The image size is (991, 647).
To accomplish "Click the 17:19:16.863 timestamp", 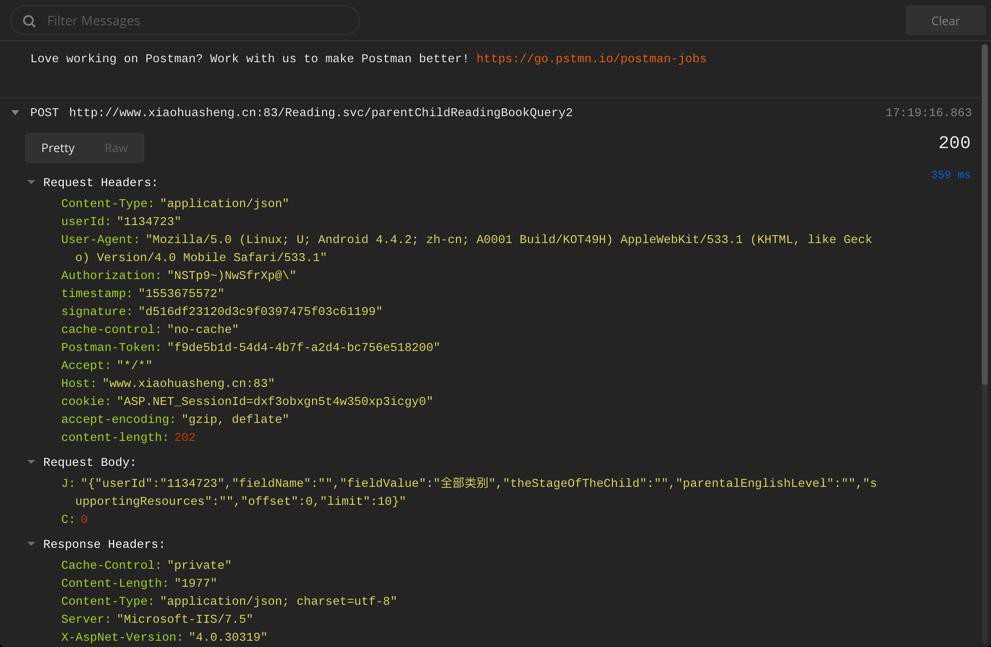I will click(x=928, y=113).
